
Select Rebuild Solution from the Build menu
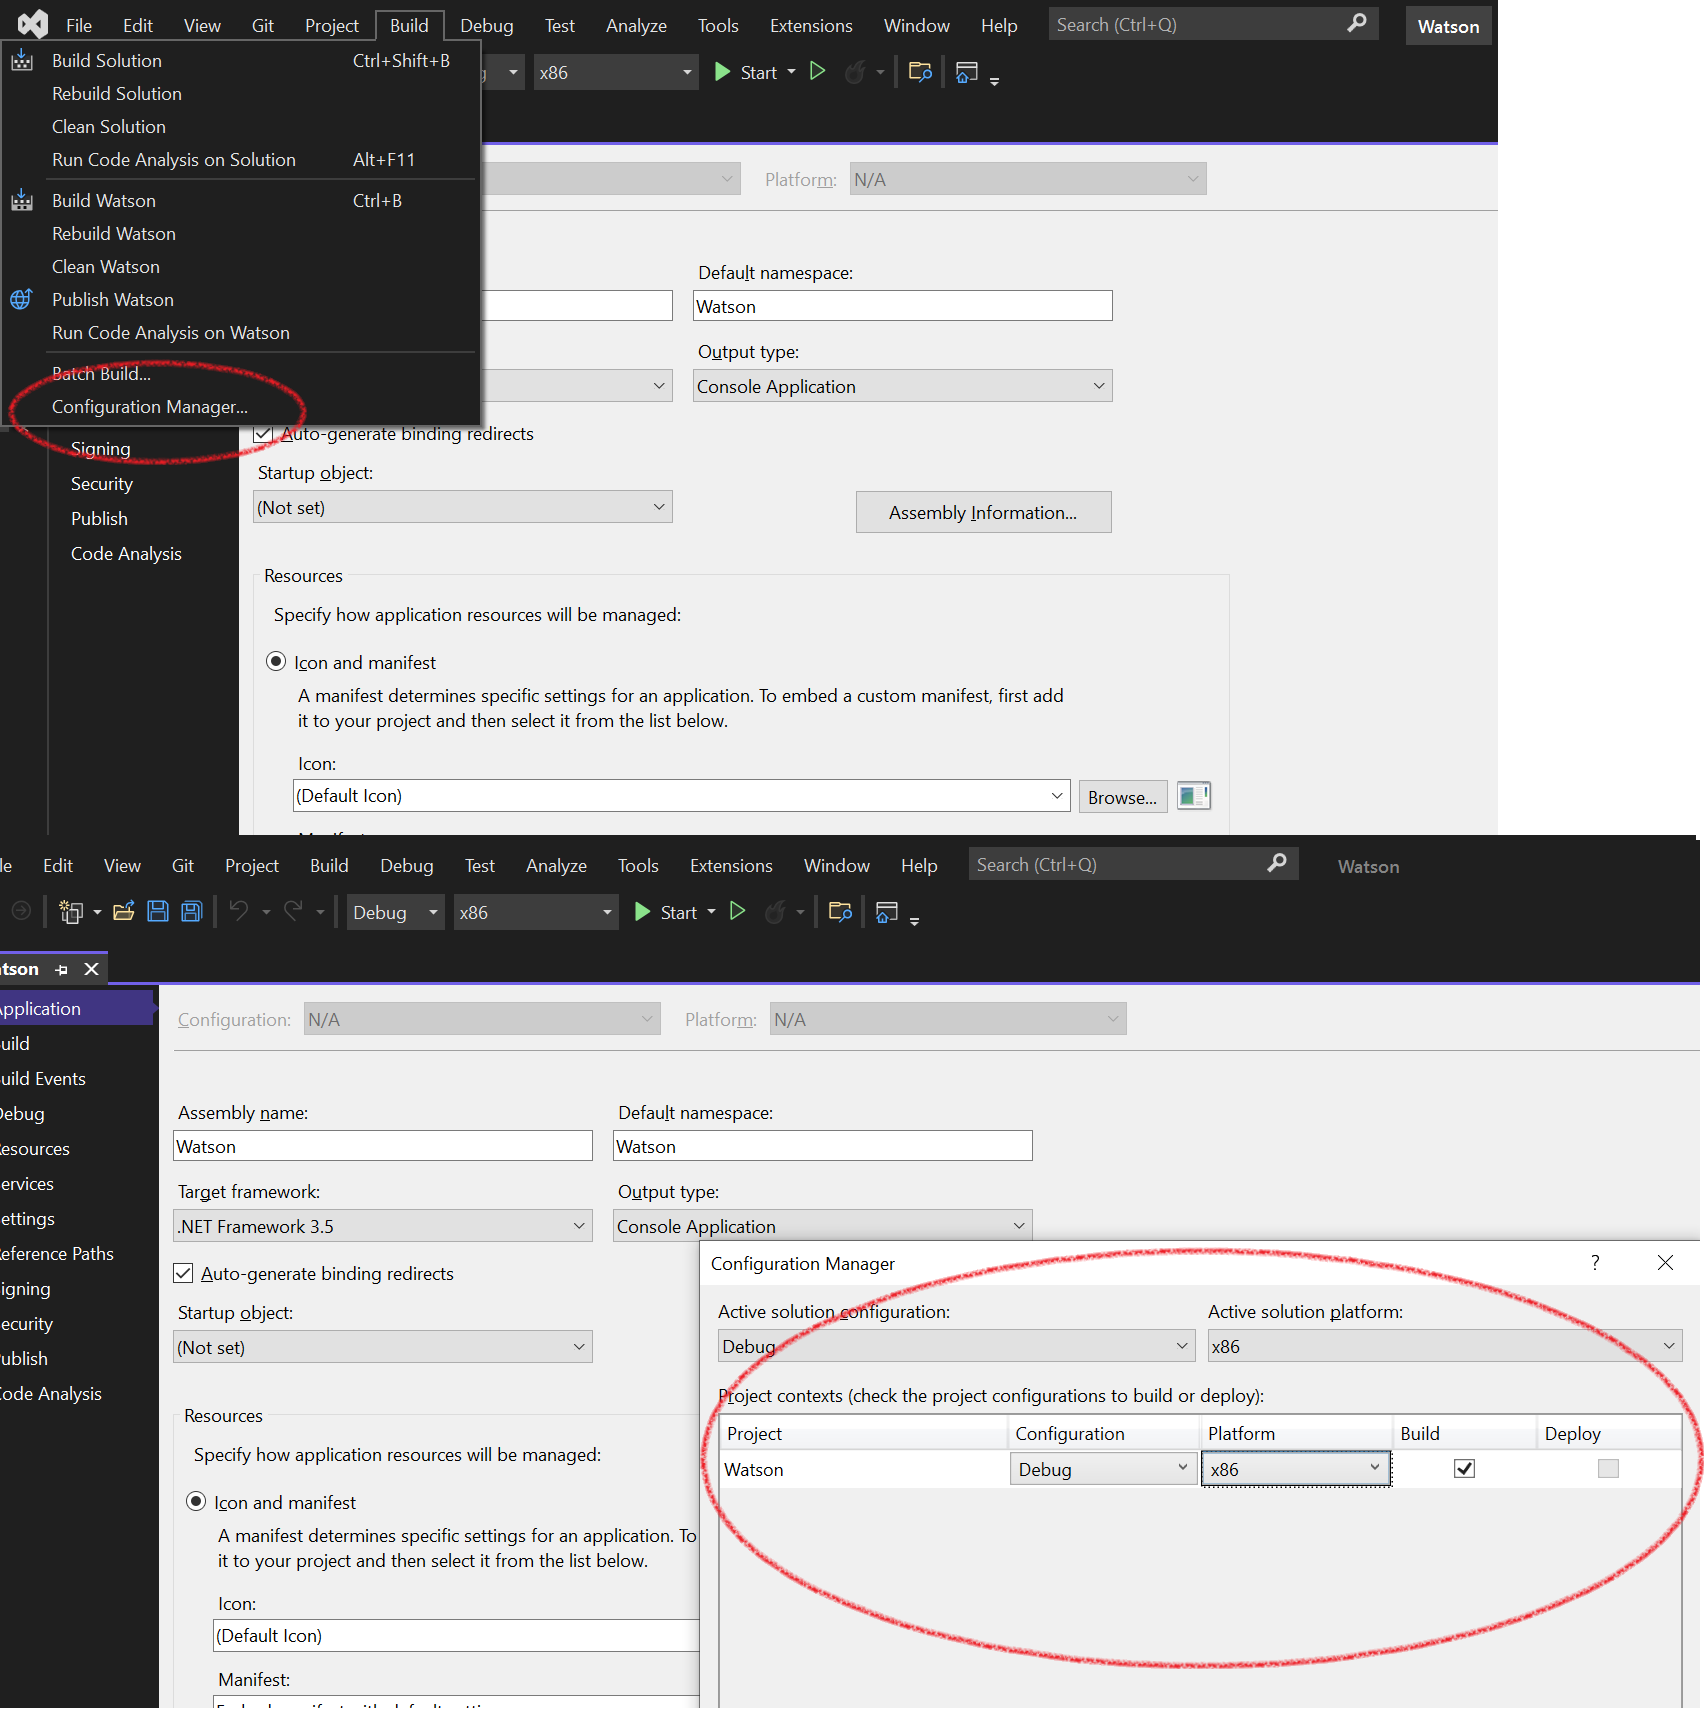tap(117, 94)
